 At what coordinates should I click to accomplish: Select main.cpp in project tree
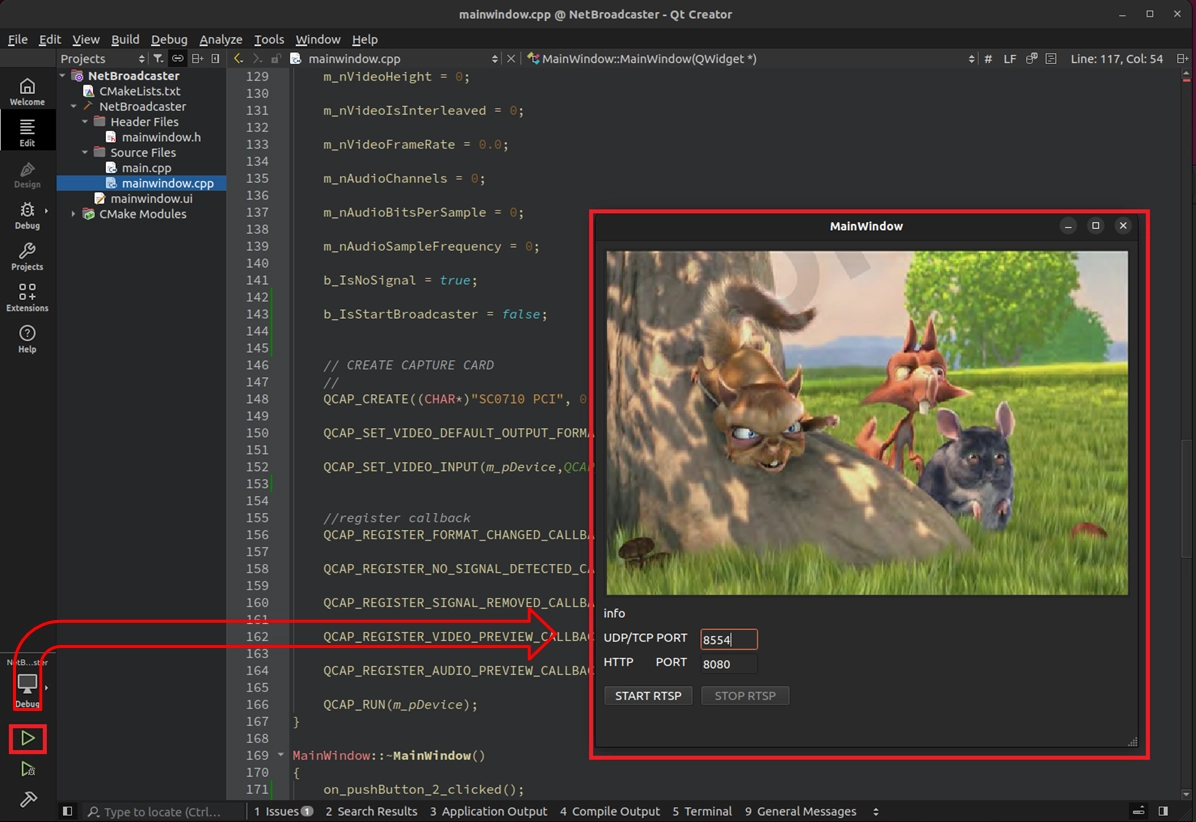146,168
